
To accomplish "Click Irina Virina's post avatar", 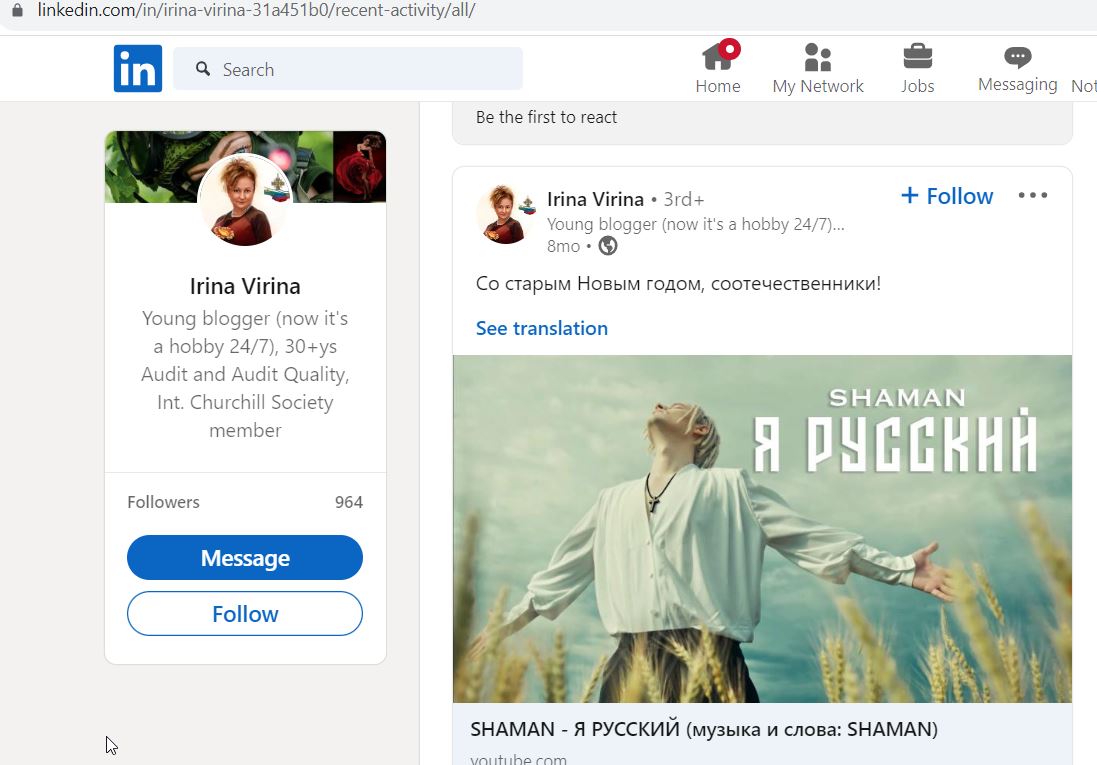I will tap(504, 215).
